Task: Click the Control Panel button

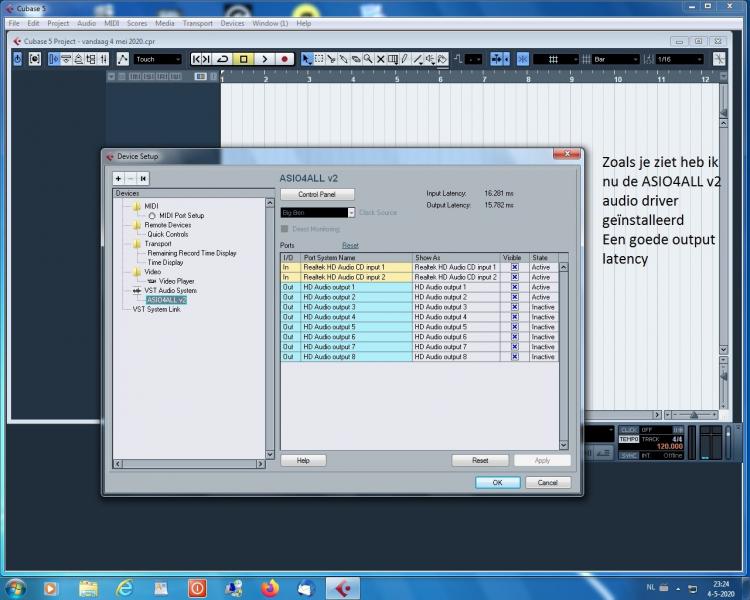Action: tap(317, 194)
